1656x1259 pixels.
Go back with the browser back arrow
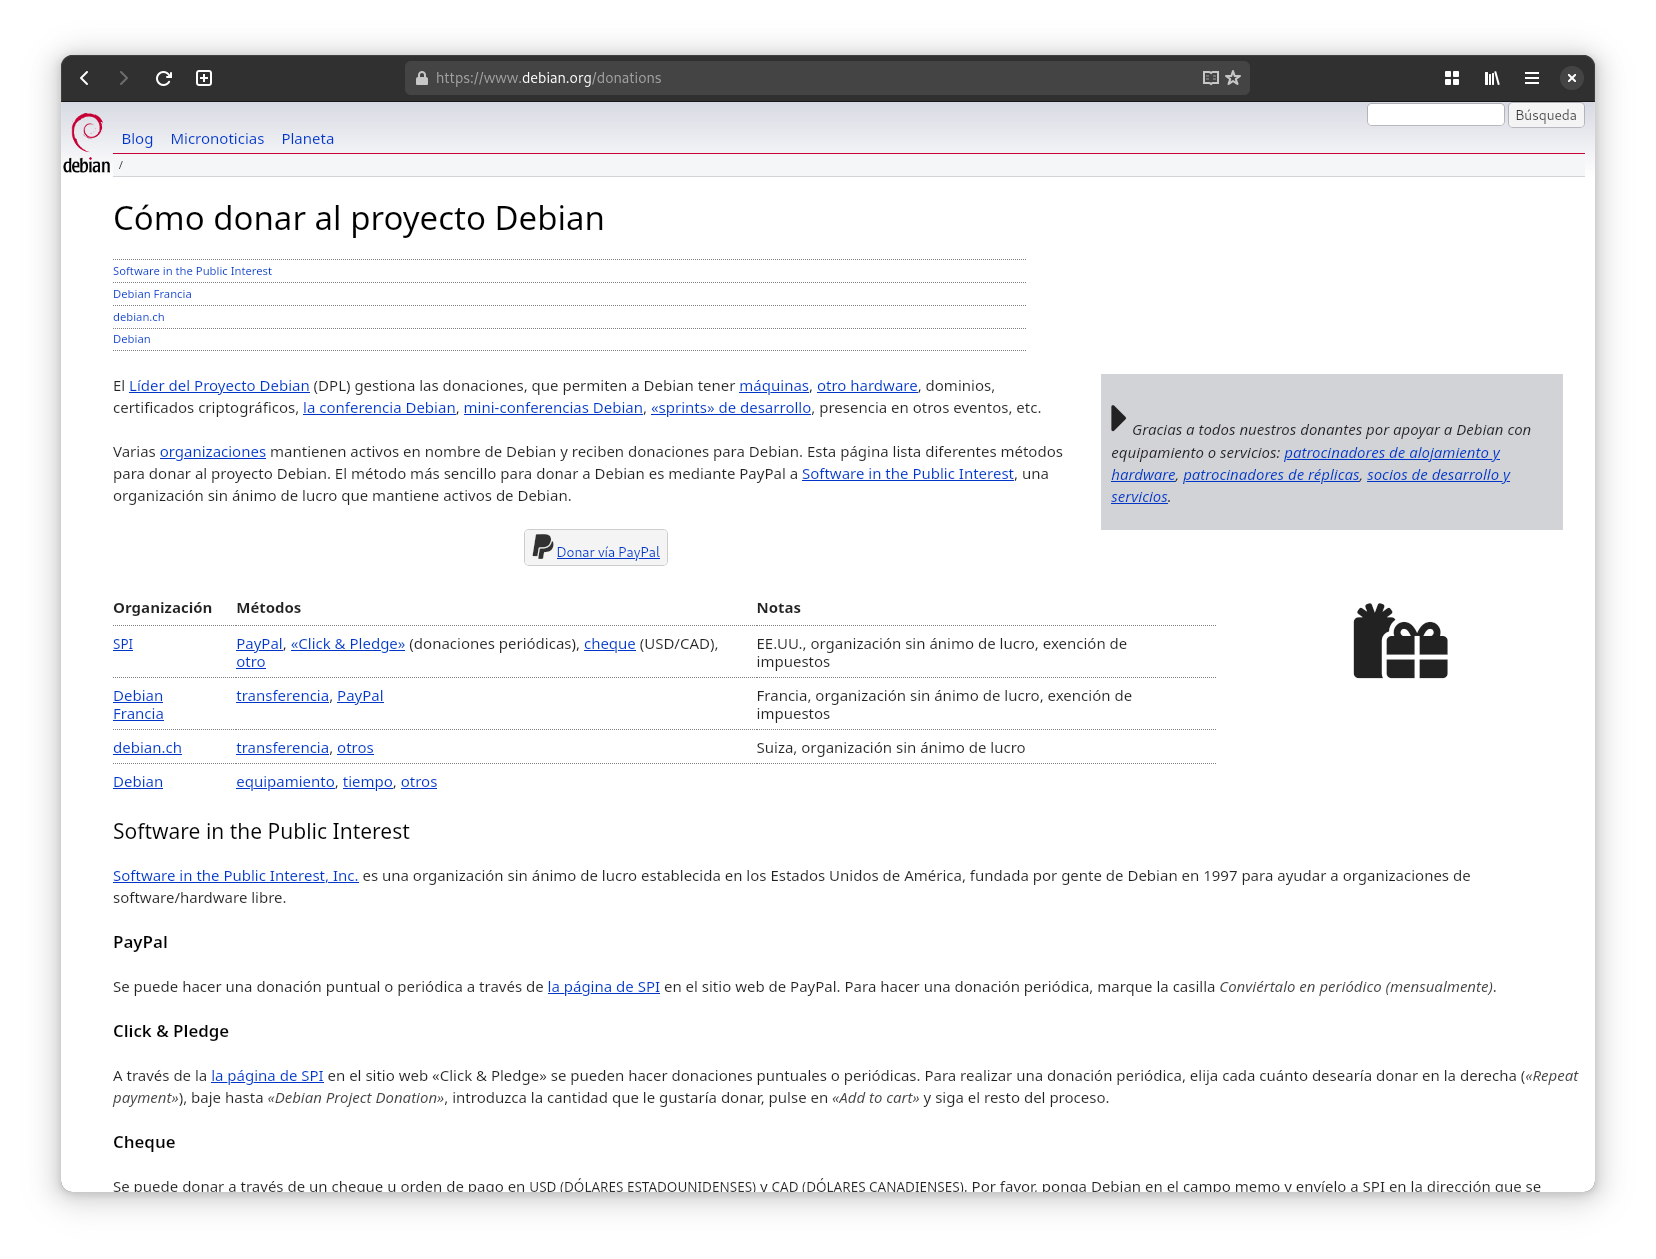85,78
